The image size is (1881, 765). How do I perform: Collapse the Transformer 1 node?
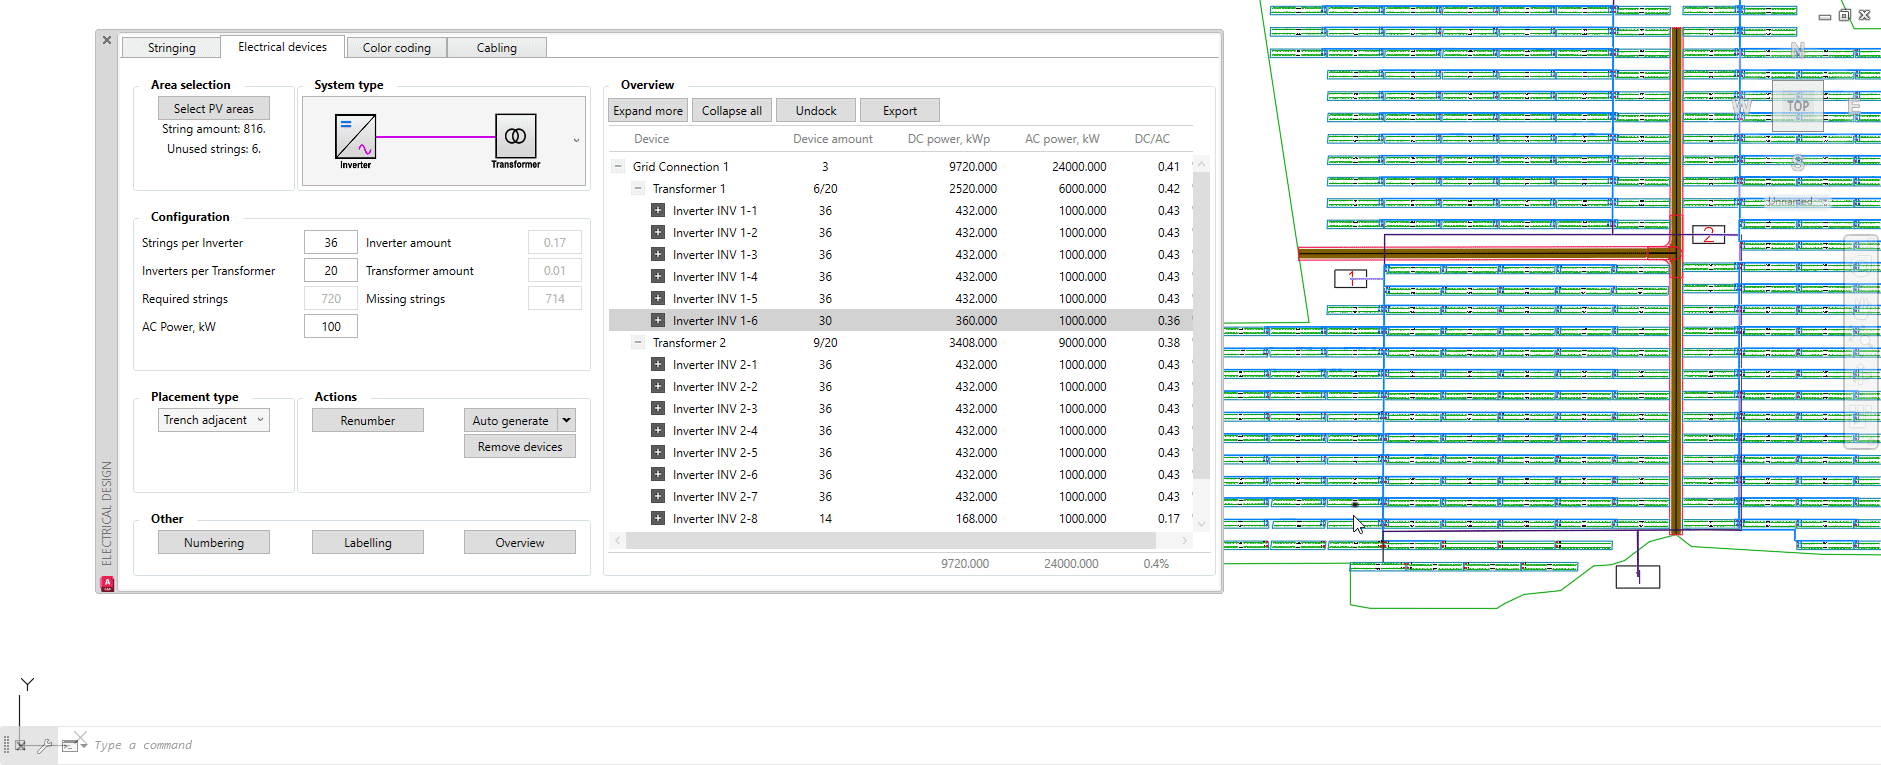coord(638,189)
